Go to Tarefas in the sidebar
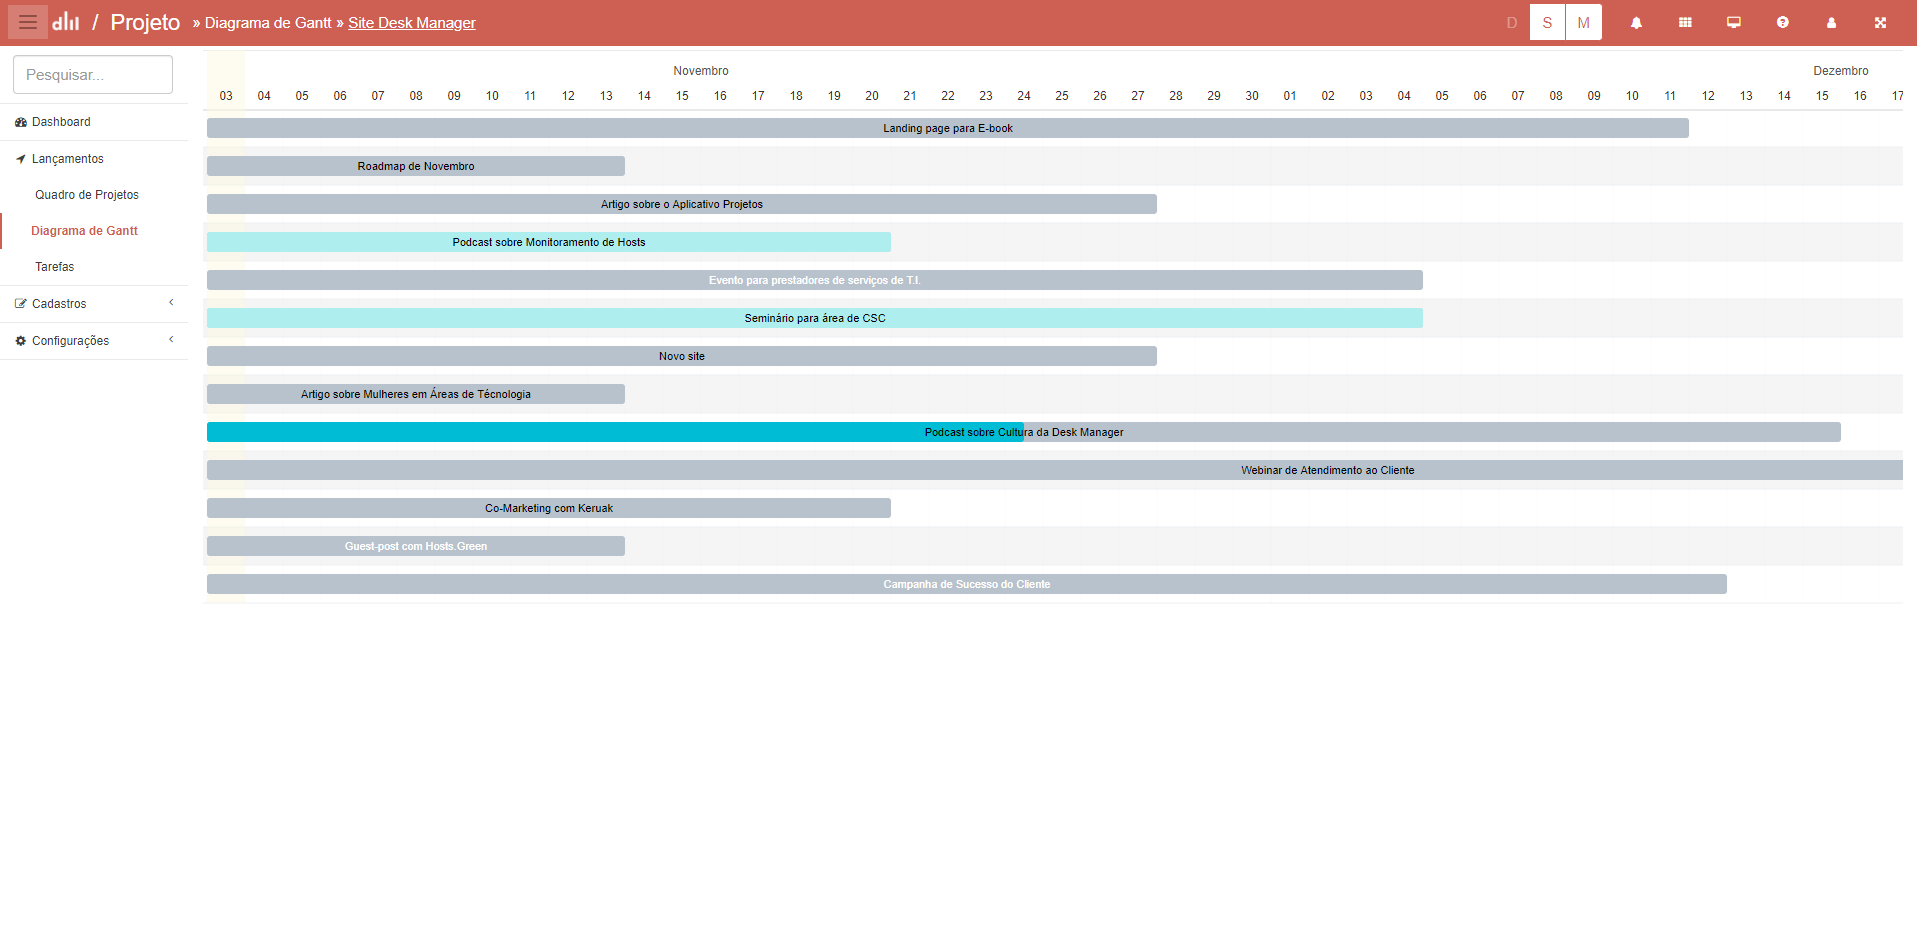The image size is (1917, 947). pyautogui.click(x=55, y=267)
